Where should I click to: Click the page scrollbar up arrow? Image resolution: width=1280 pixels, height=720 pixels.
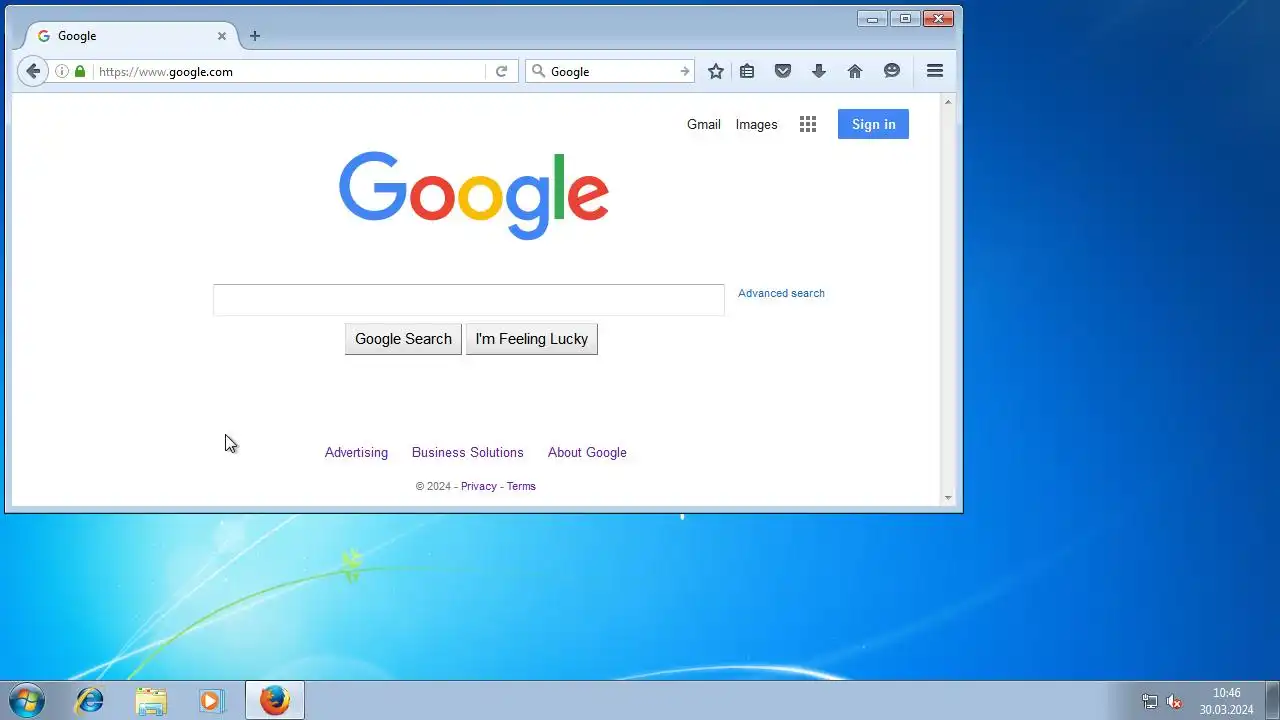click(948, 101)
